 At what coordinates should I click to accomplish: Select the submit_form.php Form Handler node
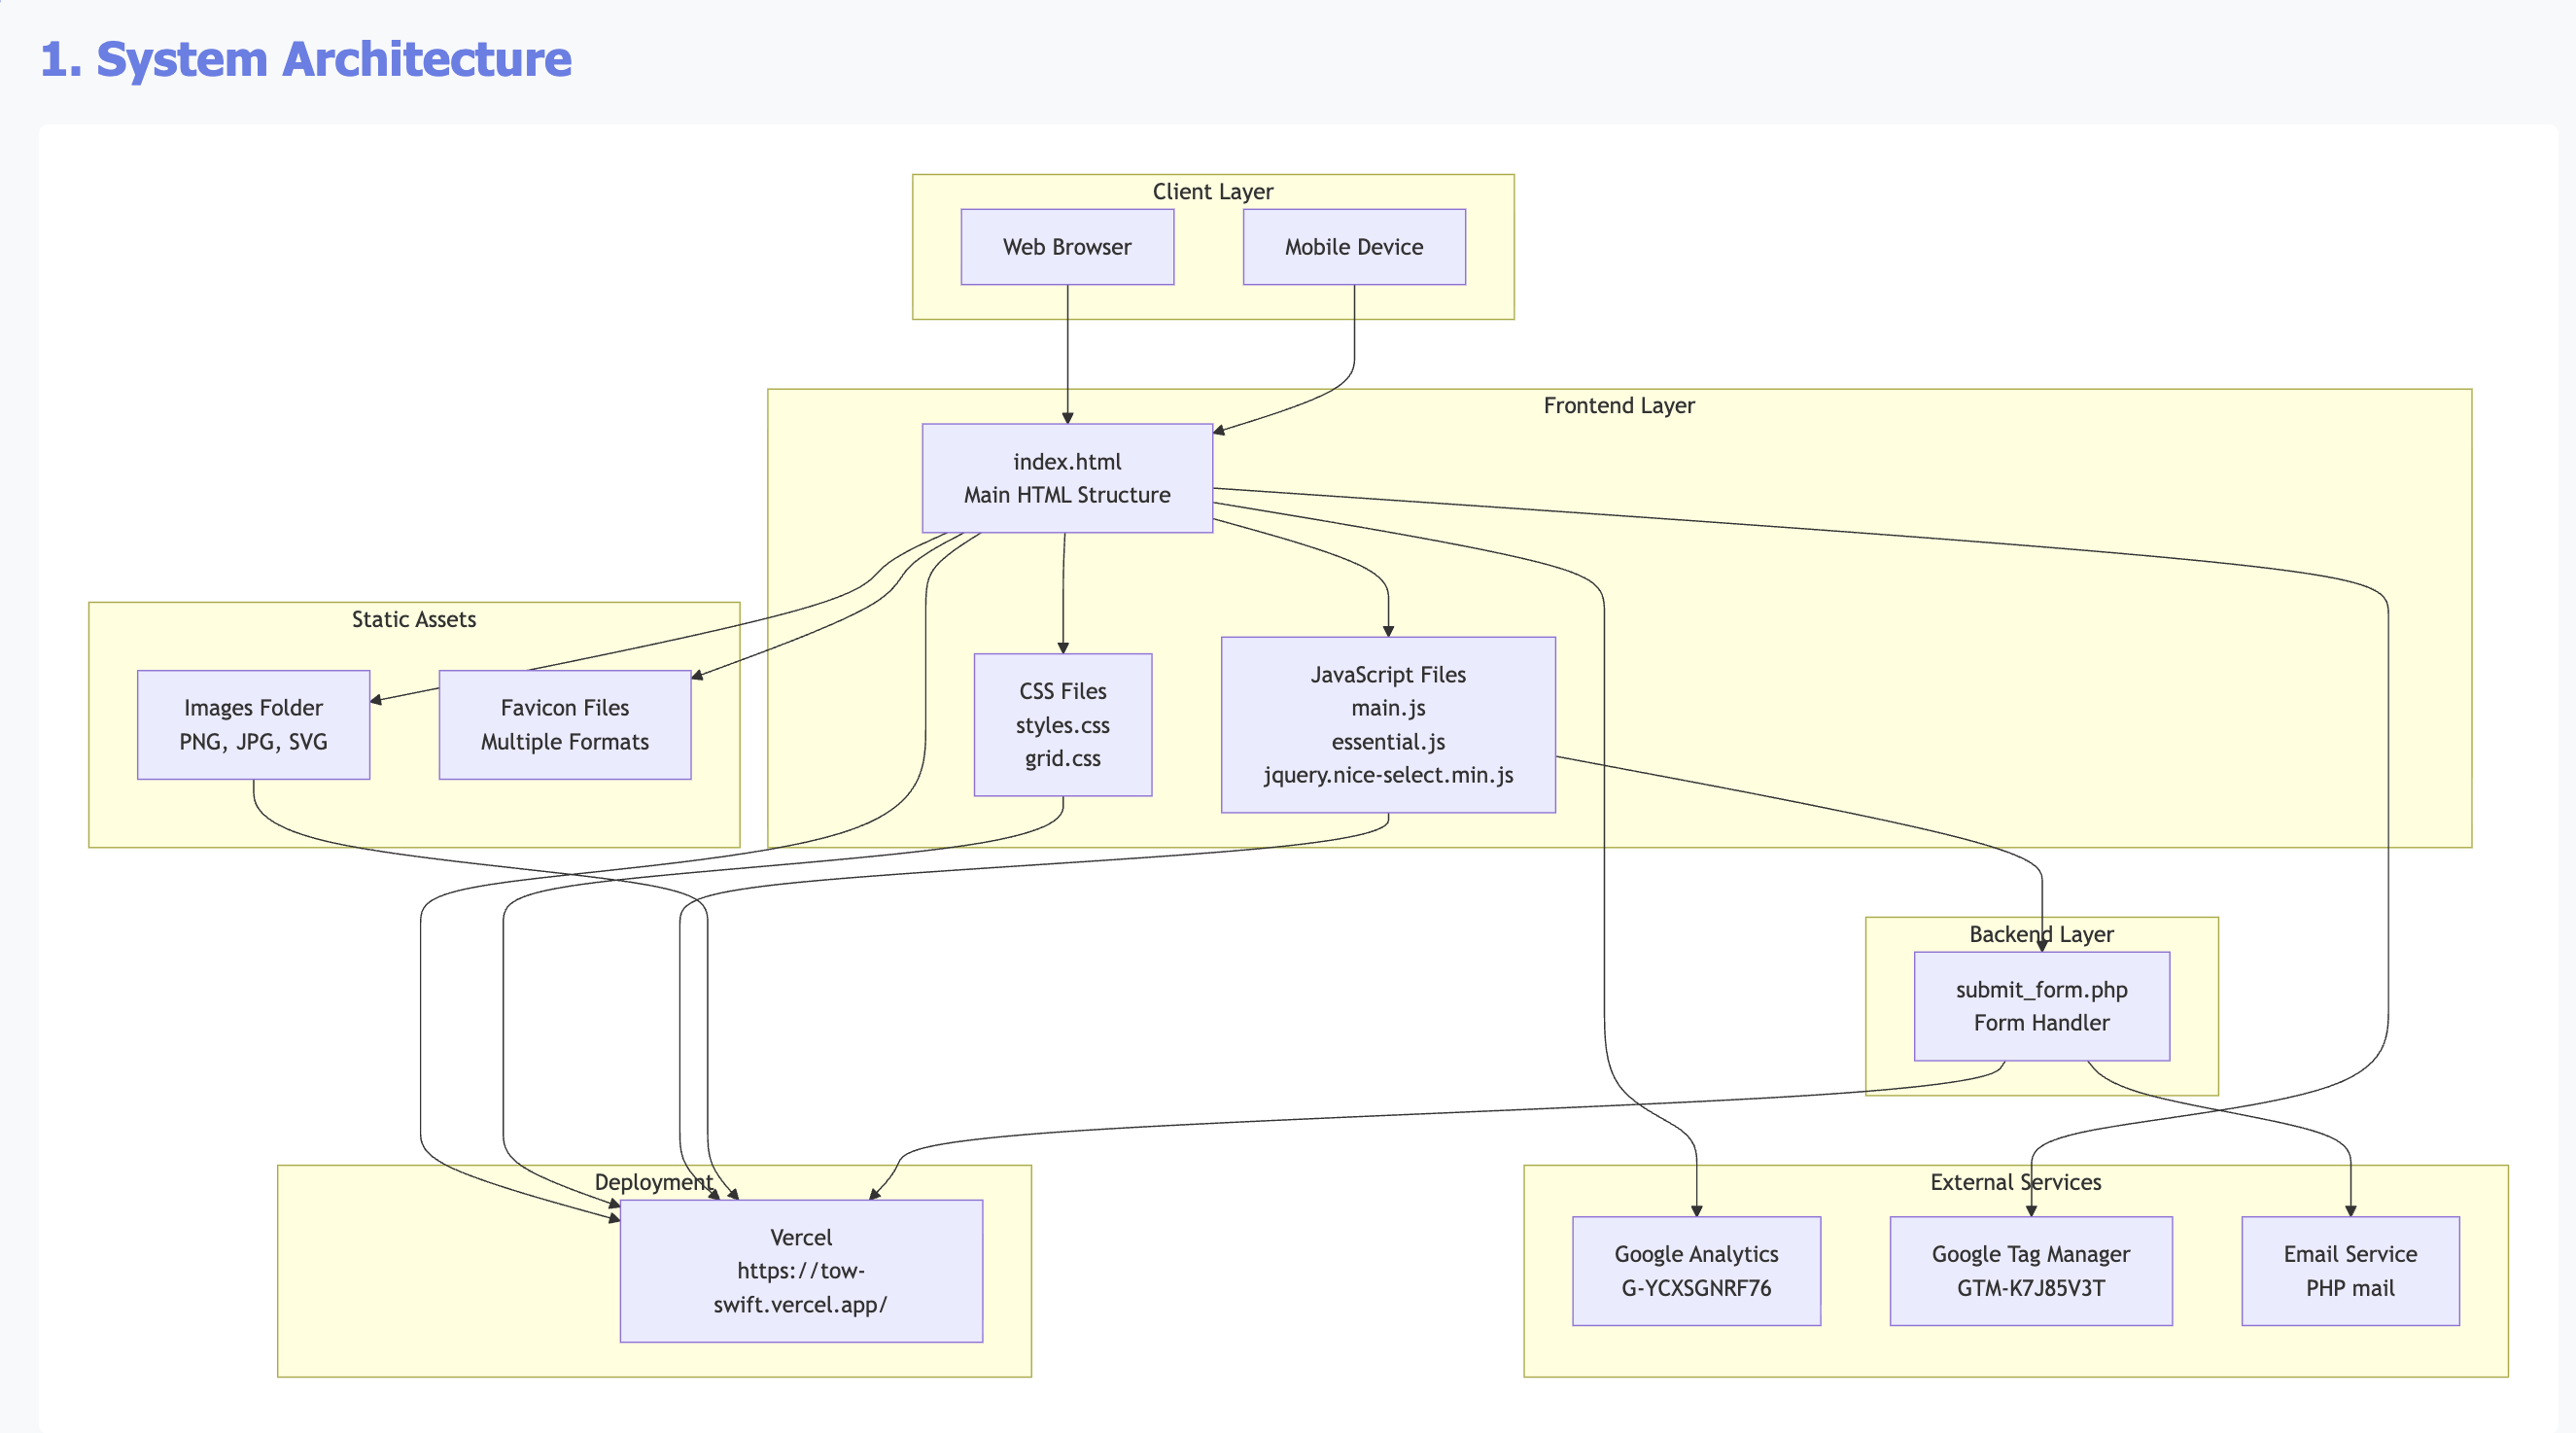[2042, 1005]
